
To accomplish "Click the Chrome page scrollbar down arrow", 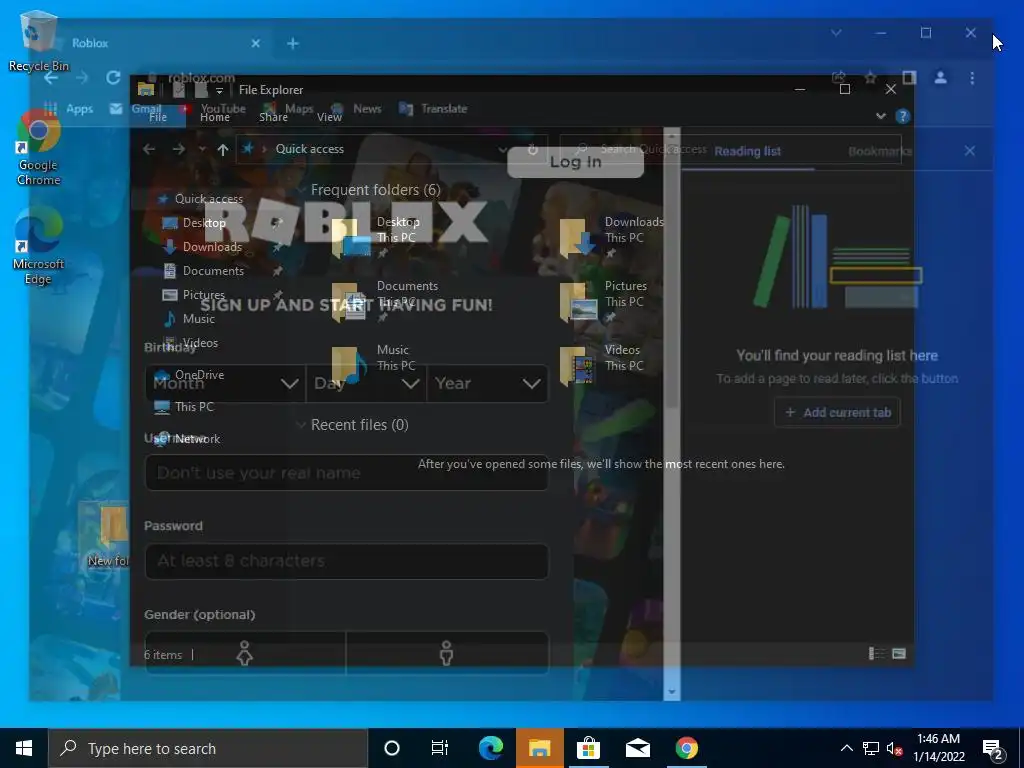I will coord(671,692).
